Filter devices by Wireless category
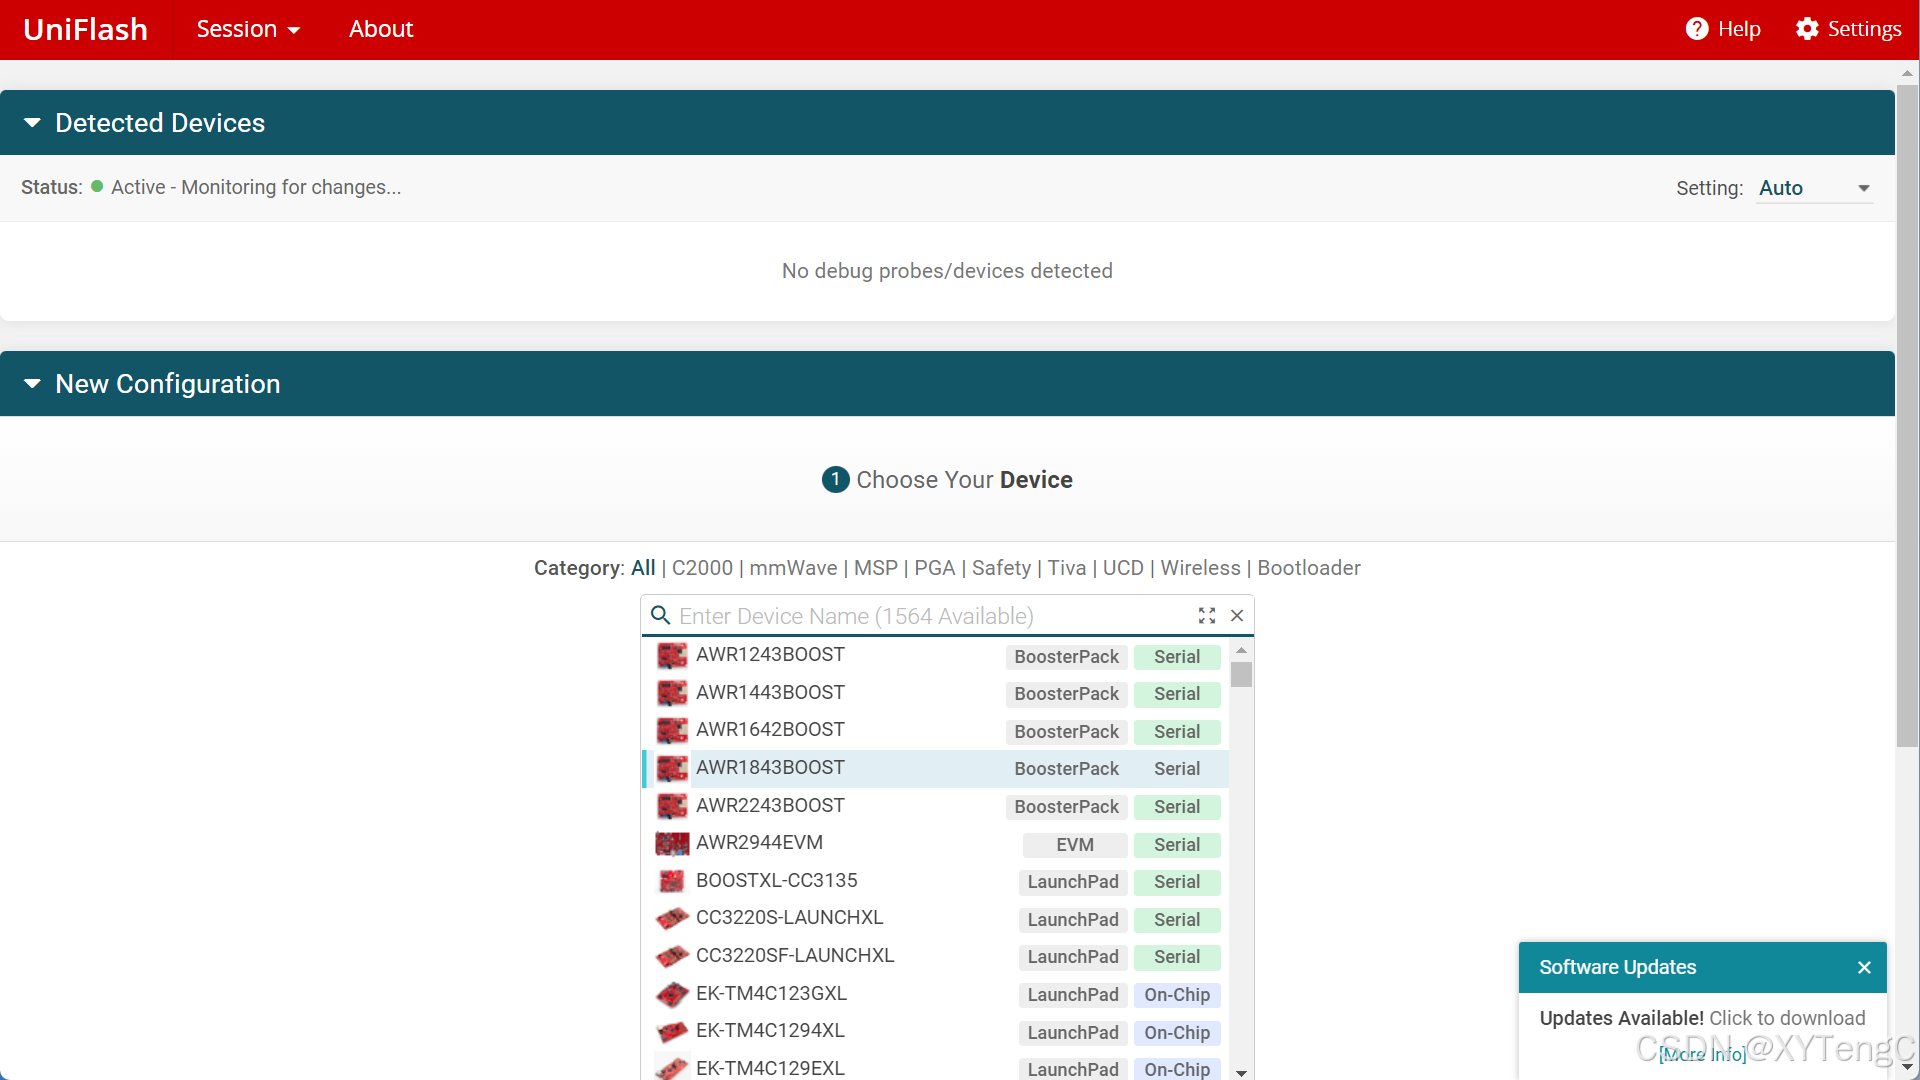This screenshot has height=1080, width=1920. 1200,568
